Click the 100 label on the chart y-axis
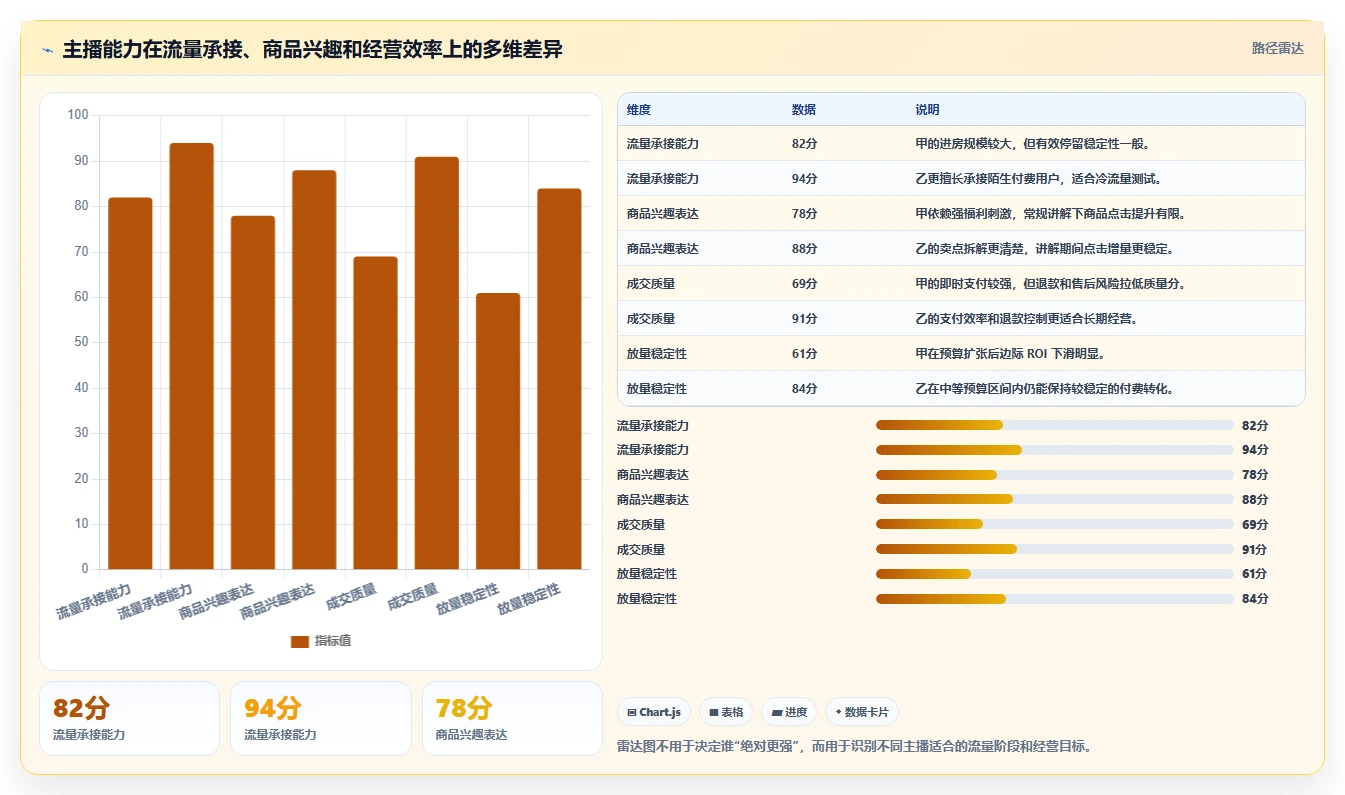The height and width of the screenshot is (795, 1345). click(x=78, y=115)
